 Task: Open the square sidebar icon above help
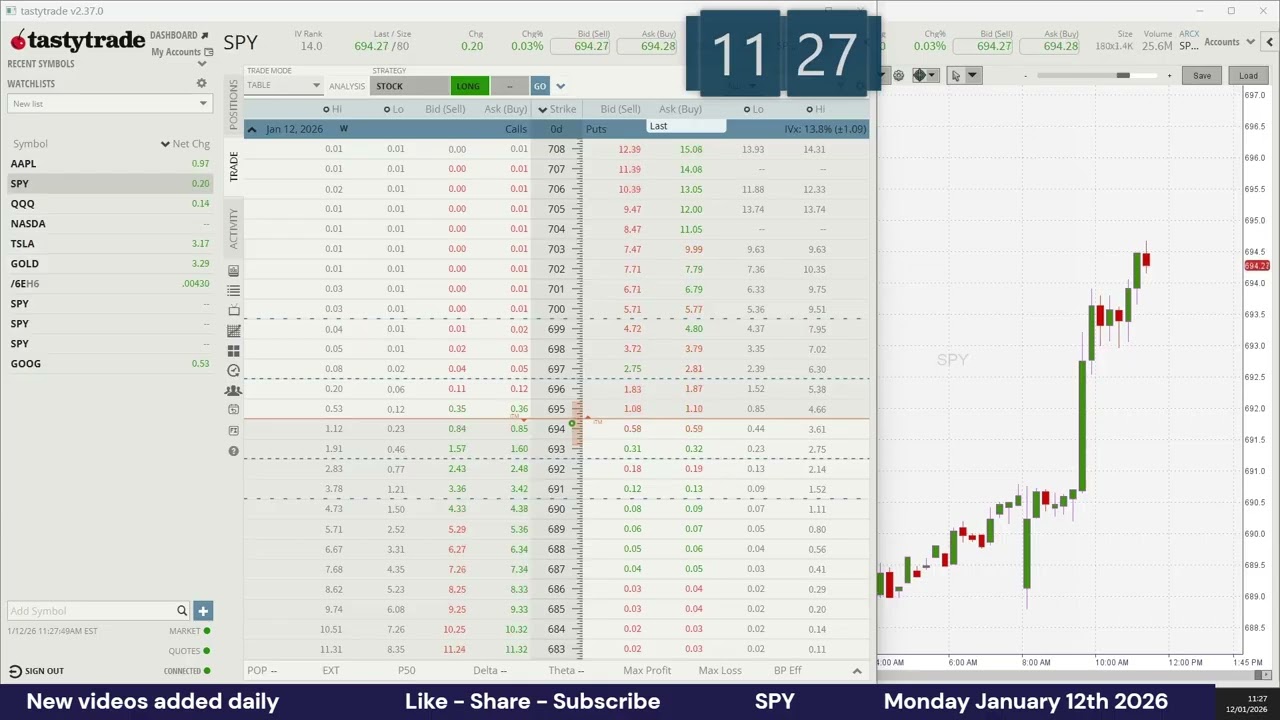coord(233,430)
